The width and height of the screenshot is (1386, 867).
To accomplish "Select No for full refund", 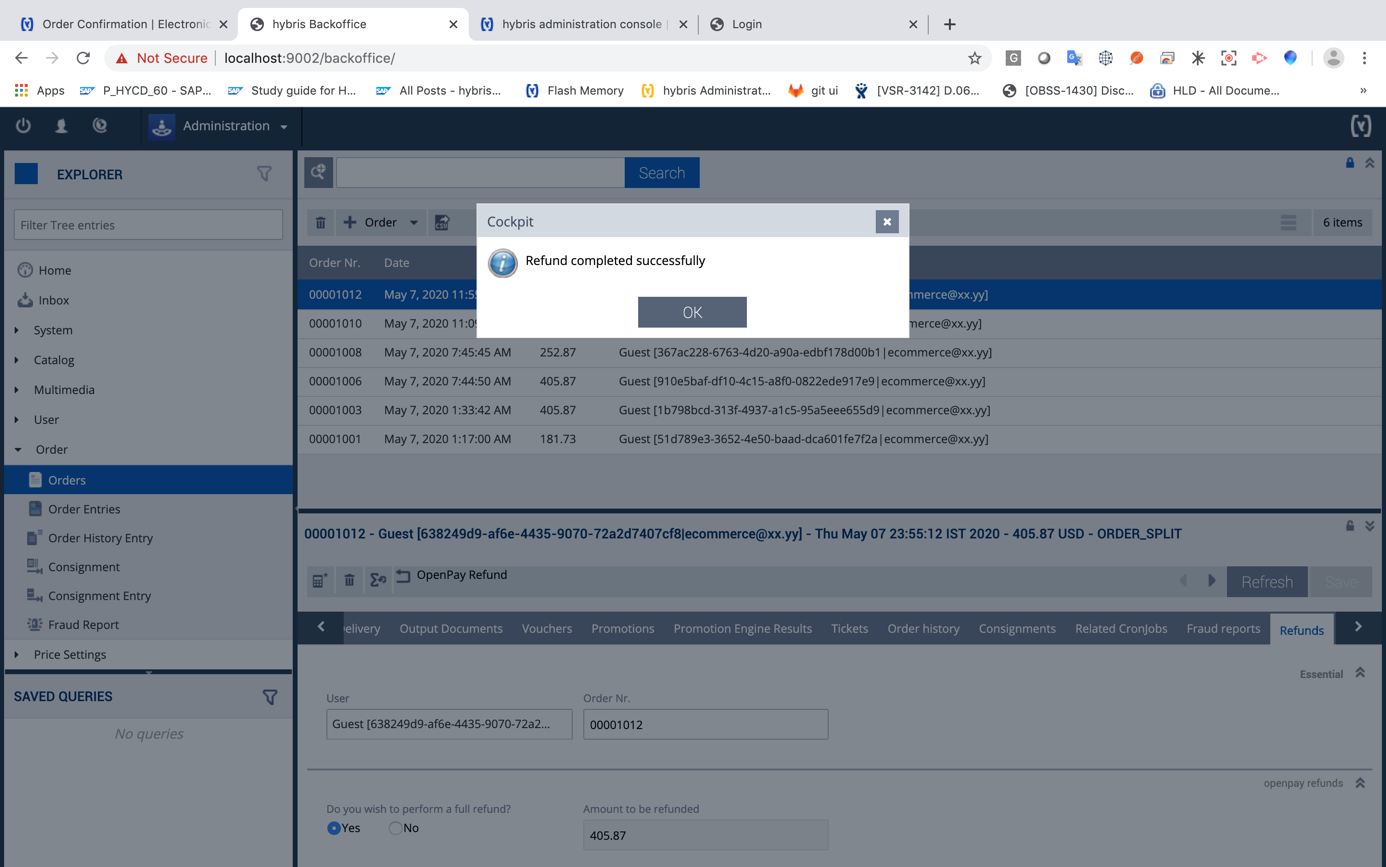I will [x=396, y=828].
